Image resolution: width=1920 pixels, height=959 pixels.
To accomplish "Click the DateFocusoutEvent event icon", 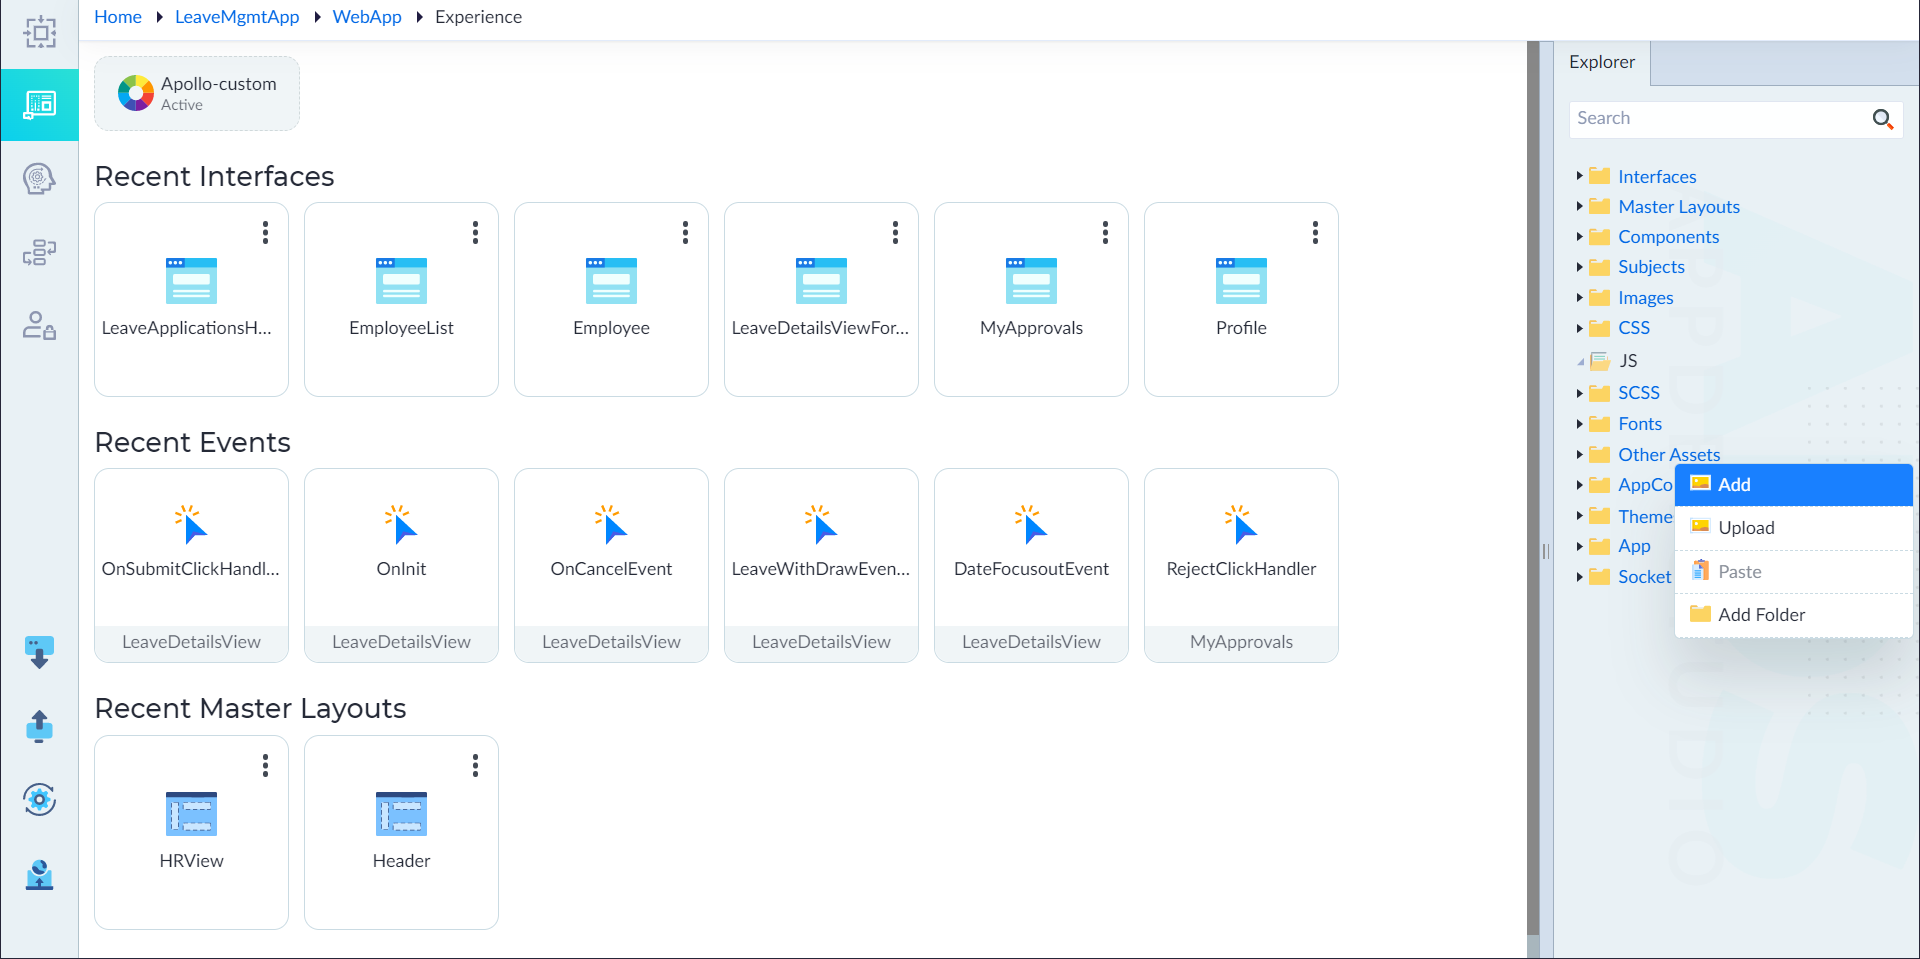I will coord(1031,524).
